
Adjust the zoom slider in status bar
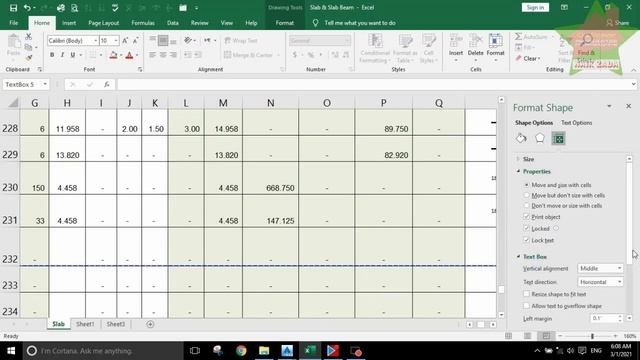point(592,336)
